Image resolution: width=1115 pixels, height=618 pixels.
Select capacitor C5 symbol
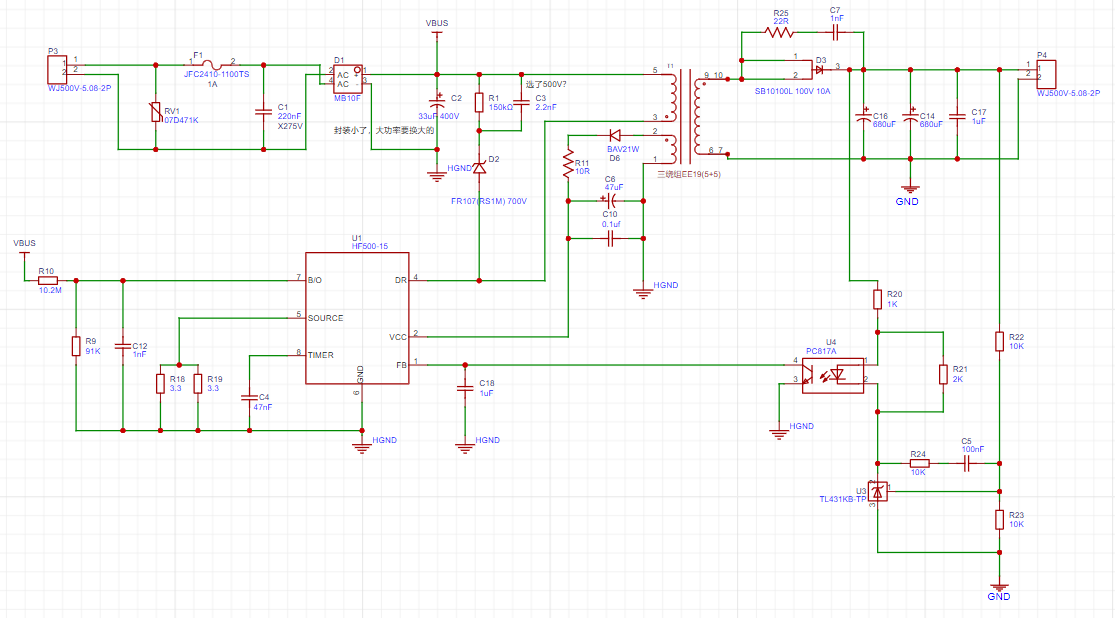tap(966, 463)
